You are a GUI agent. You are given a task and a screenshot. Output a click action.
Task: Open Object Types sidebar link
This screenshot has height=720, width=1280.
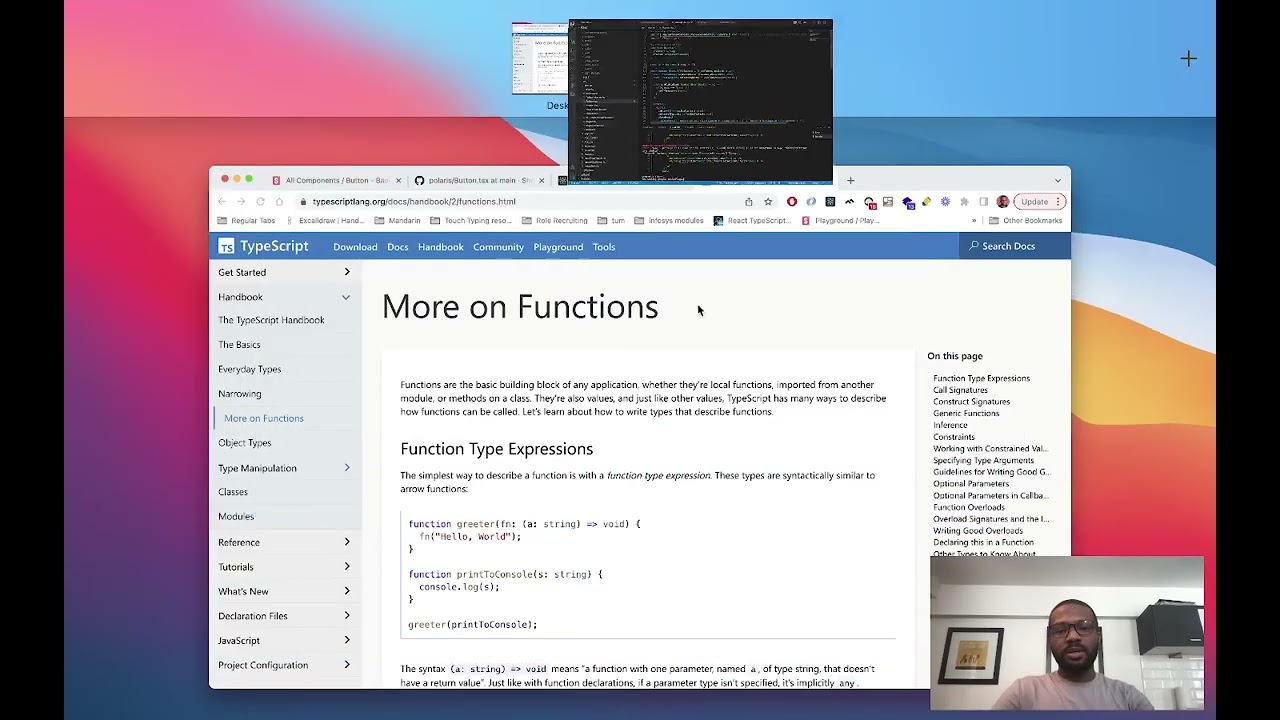click(x=245, y=443)
